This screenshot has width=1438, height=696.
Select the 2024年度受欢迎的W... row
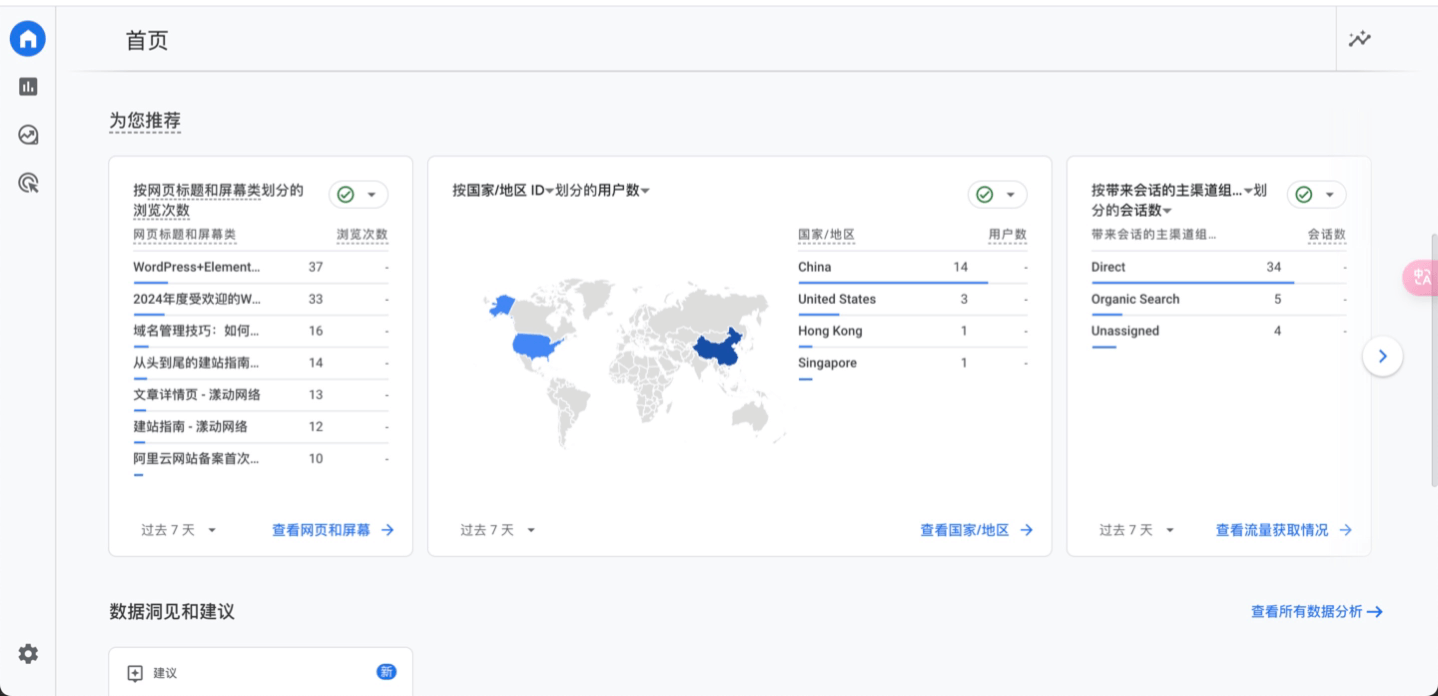(261, 300)
